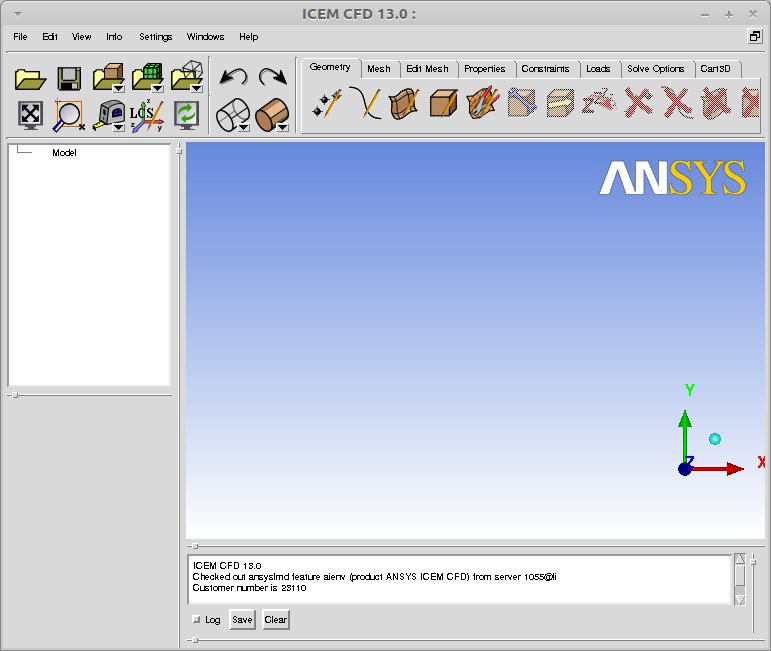
Task: Select Box Zoom magnifier icon
Action: pyautogui.click(x=68, y=116)
